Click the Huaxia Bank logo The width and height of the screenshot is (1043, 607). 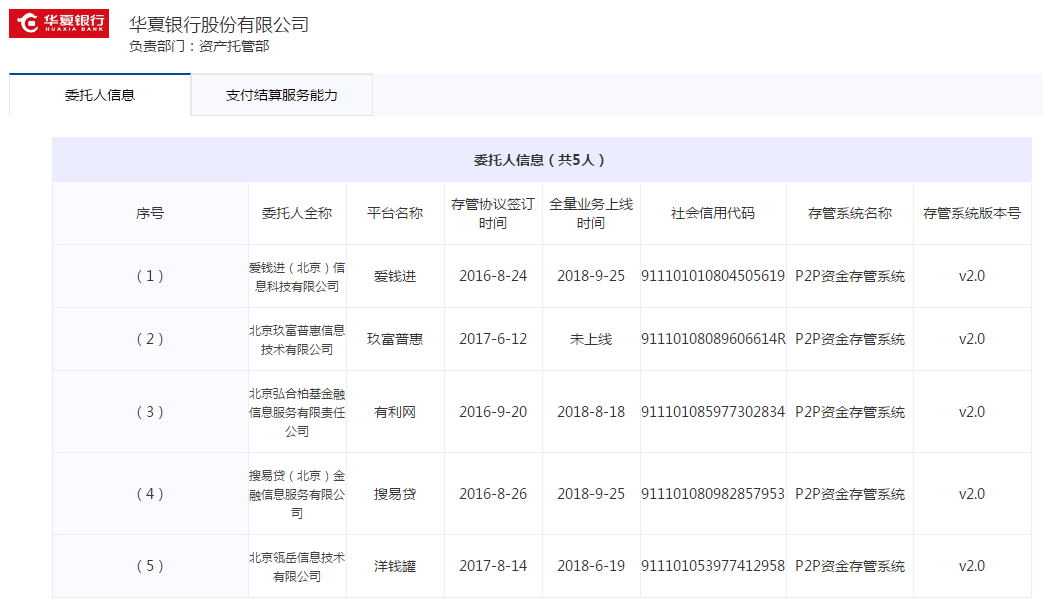coord(59,23)
